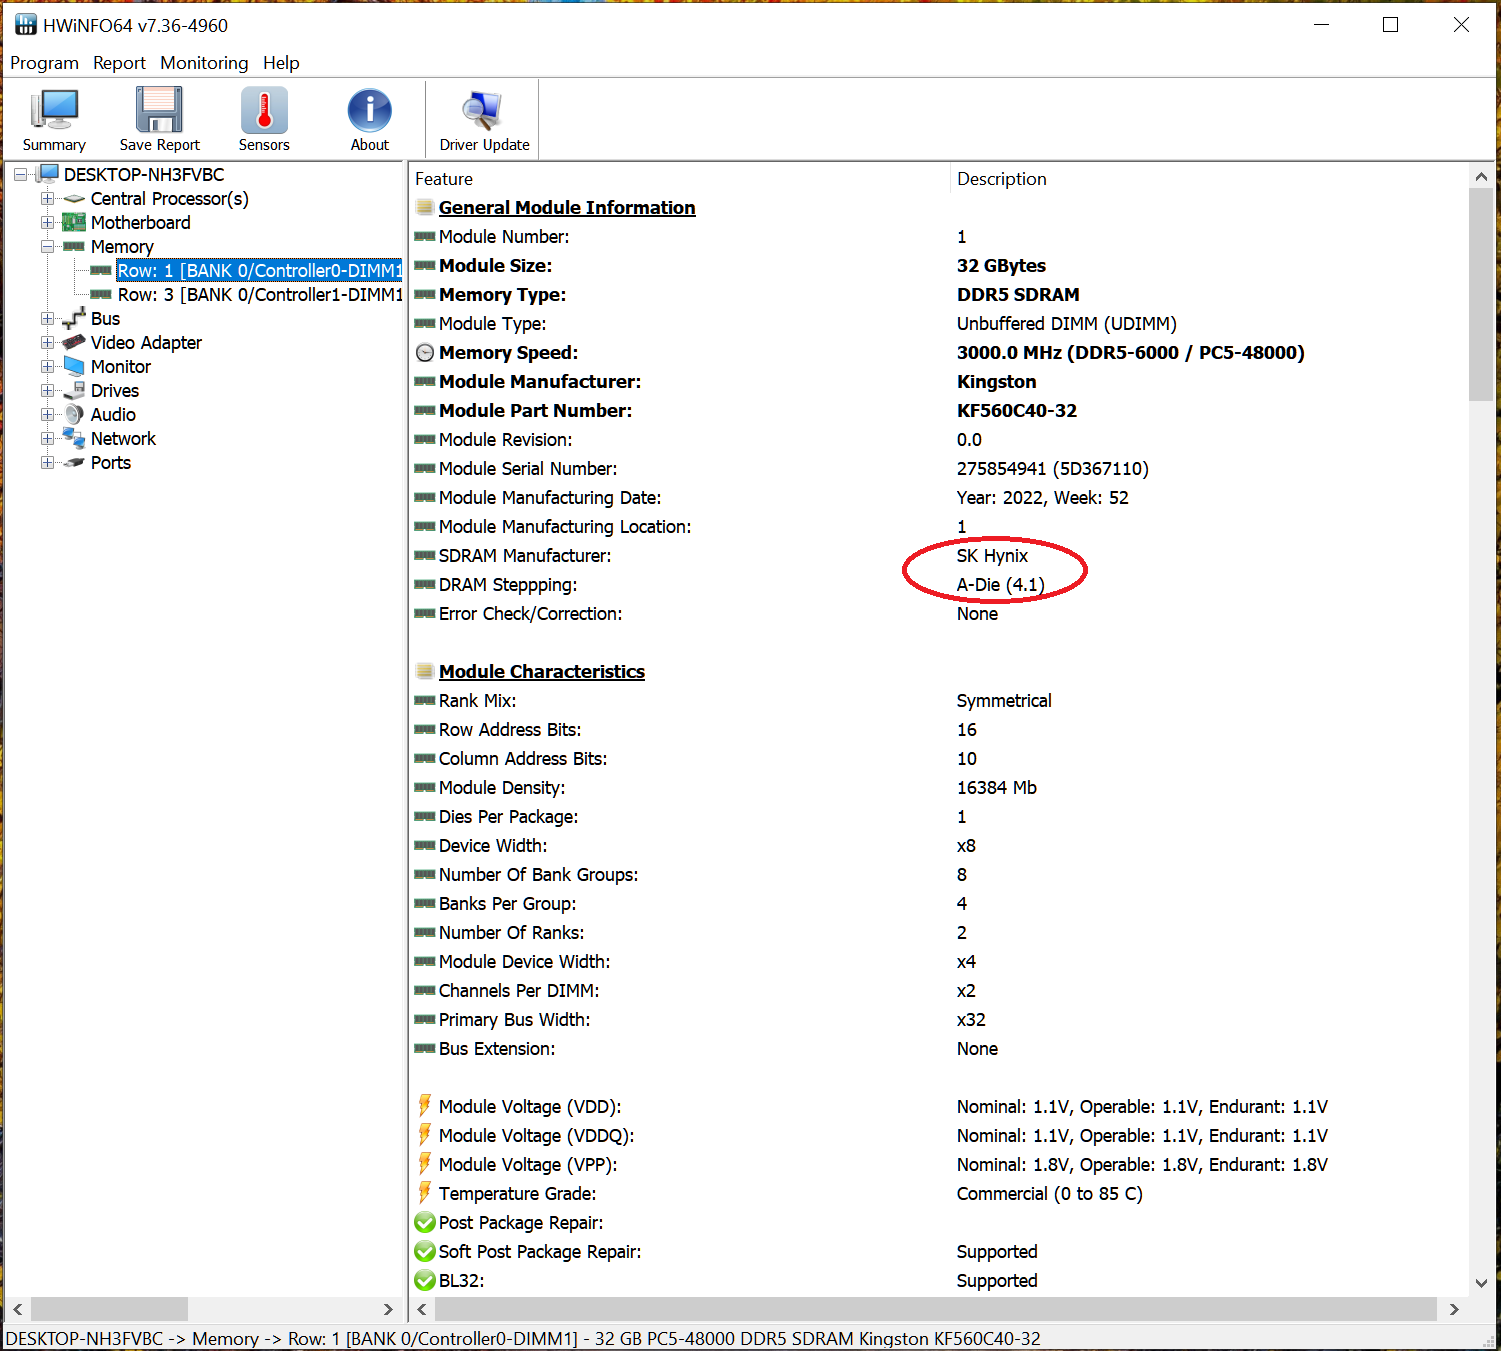Select the SDRAM Manufacturer value SK Hynix
Image resolution: width=1501 pixels, height=1351 pixels.
tap(992, 555)
